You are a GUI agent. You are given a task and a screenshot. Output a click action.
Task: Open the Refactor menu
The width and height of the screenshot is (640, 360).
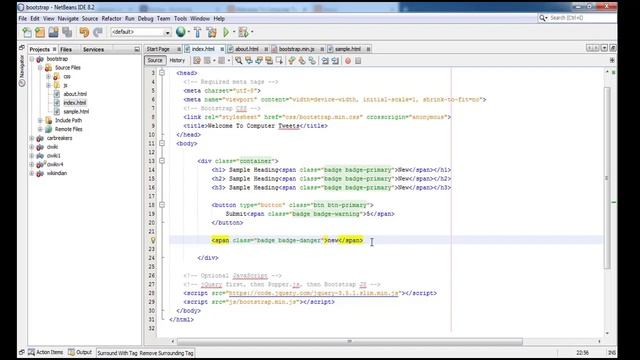tap(111, 19)
